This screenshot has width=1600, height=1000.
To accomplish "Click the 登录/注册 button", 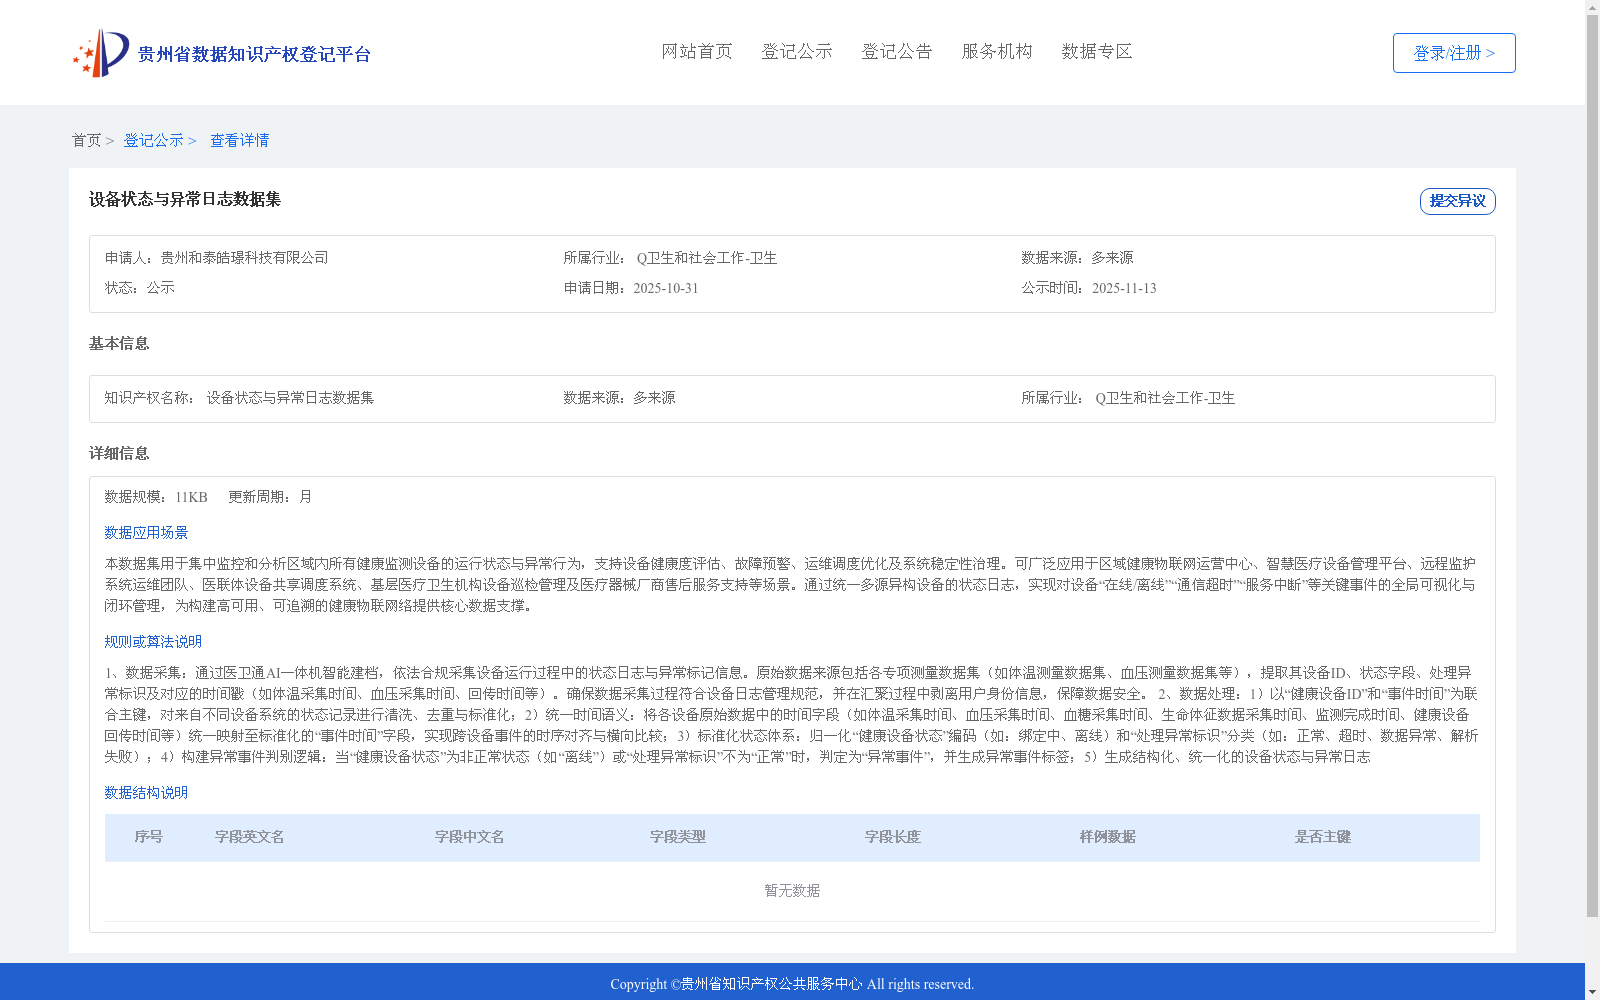I will click(1454, 53).
